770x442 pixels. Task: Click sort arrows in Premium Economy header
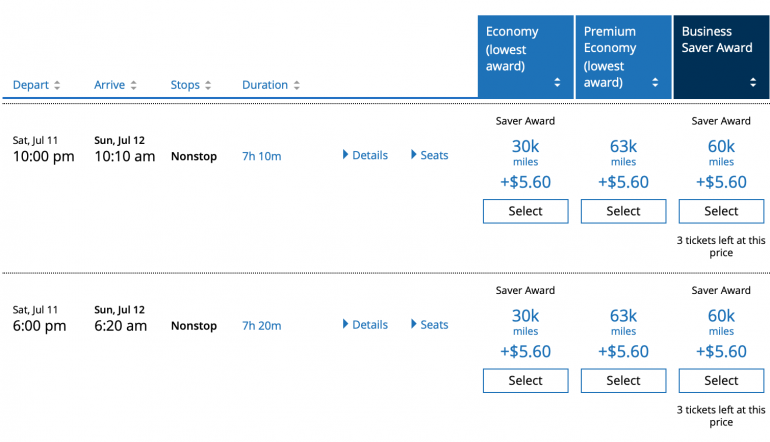[x=655, y=83]
